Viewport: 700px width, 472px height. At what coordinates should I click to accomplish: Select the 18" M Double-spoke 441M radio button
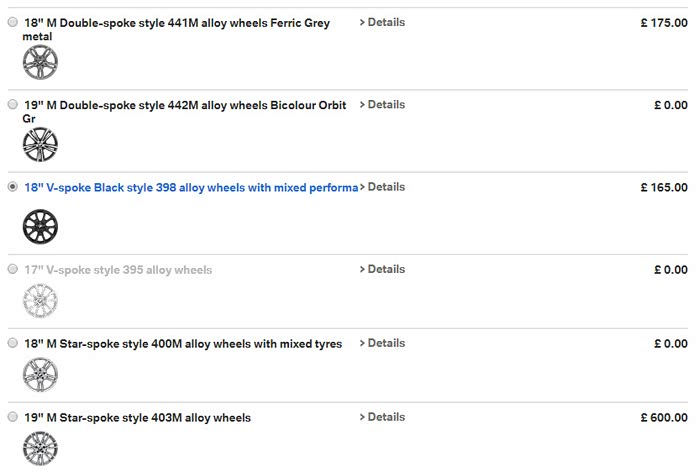pos(13,22)
